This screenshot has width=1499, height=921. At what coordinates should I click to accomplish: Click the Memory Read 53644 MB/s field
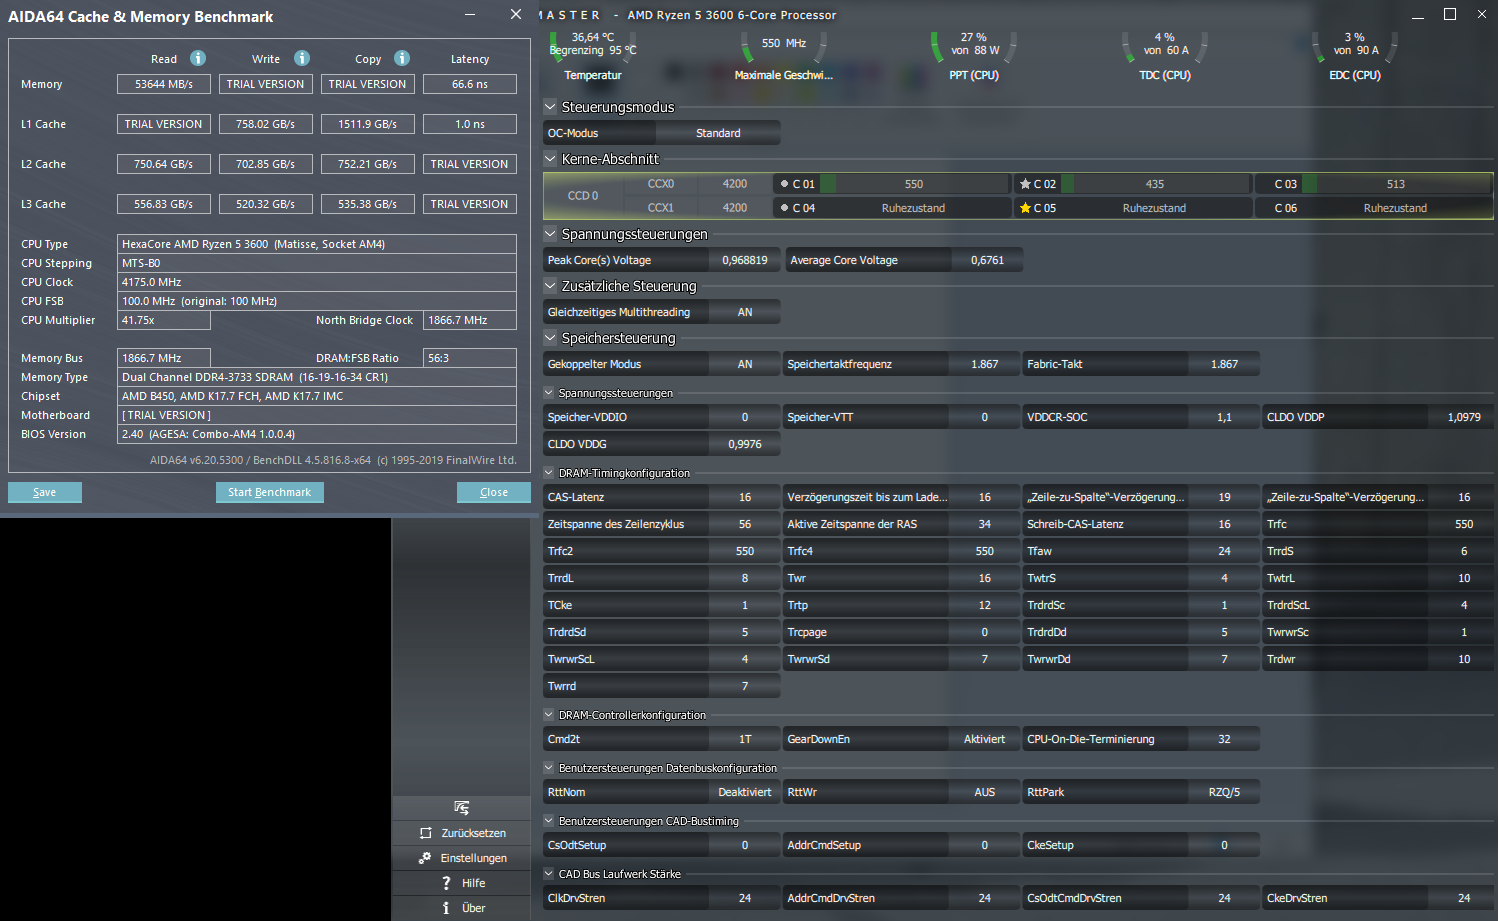tap(164, 84)
